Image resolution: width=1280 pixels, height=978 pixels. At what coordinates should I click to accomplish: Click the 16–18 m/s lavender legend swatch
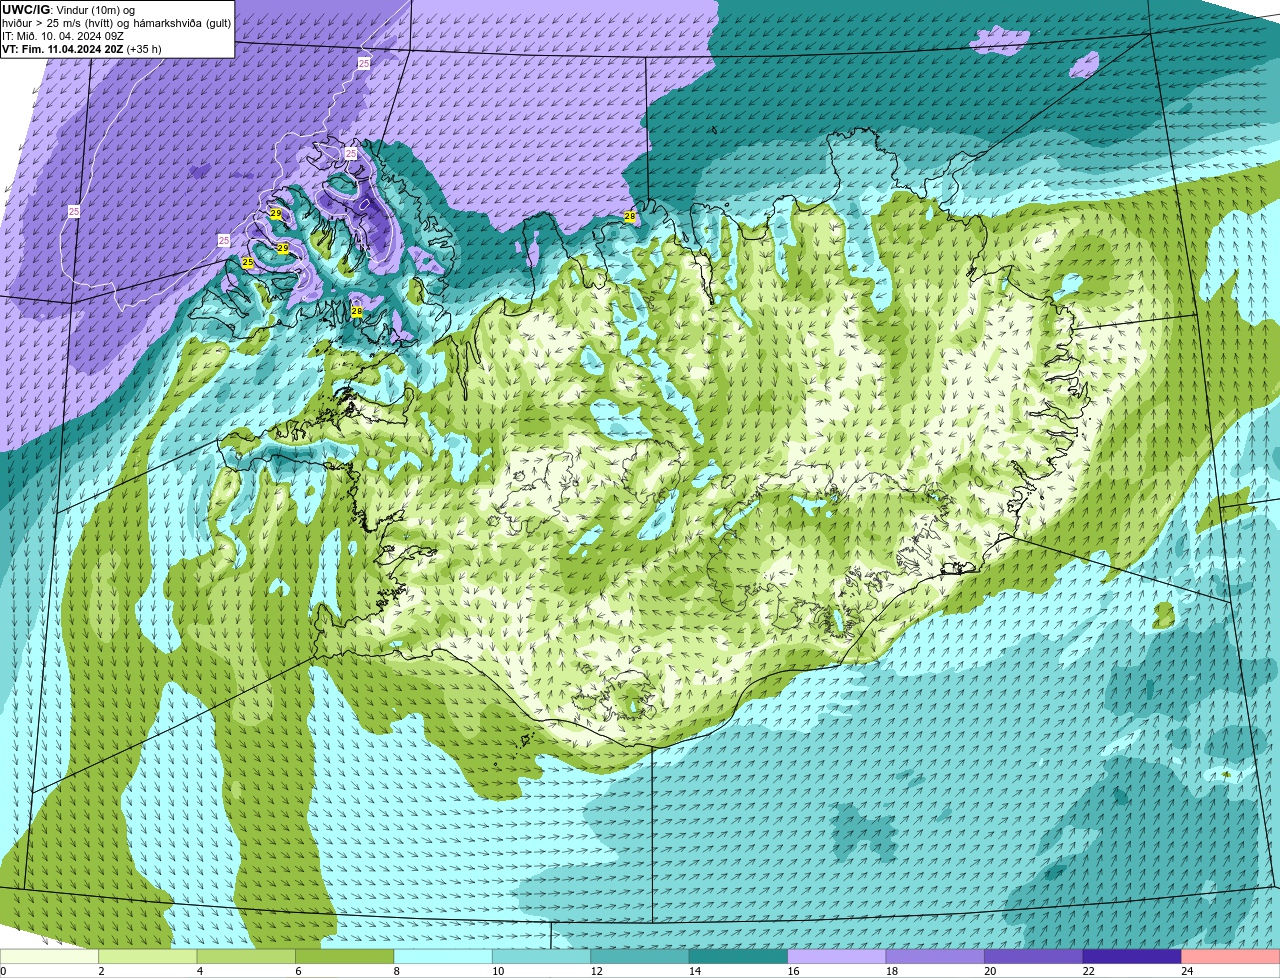837,956
